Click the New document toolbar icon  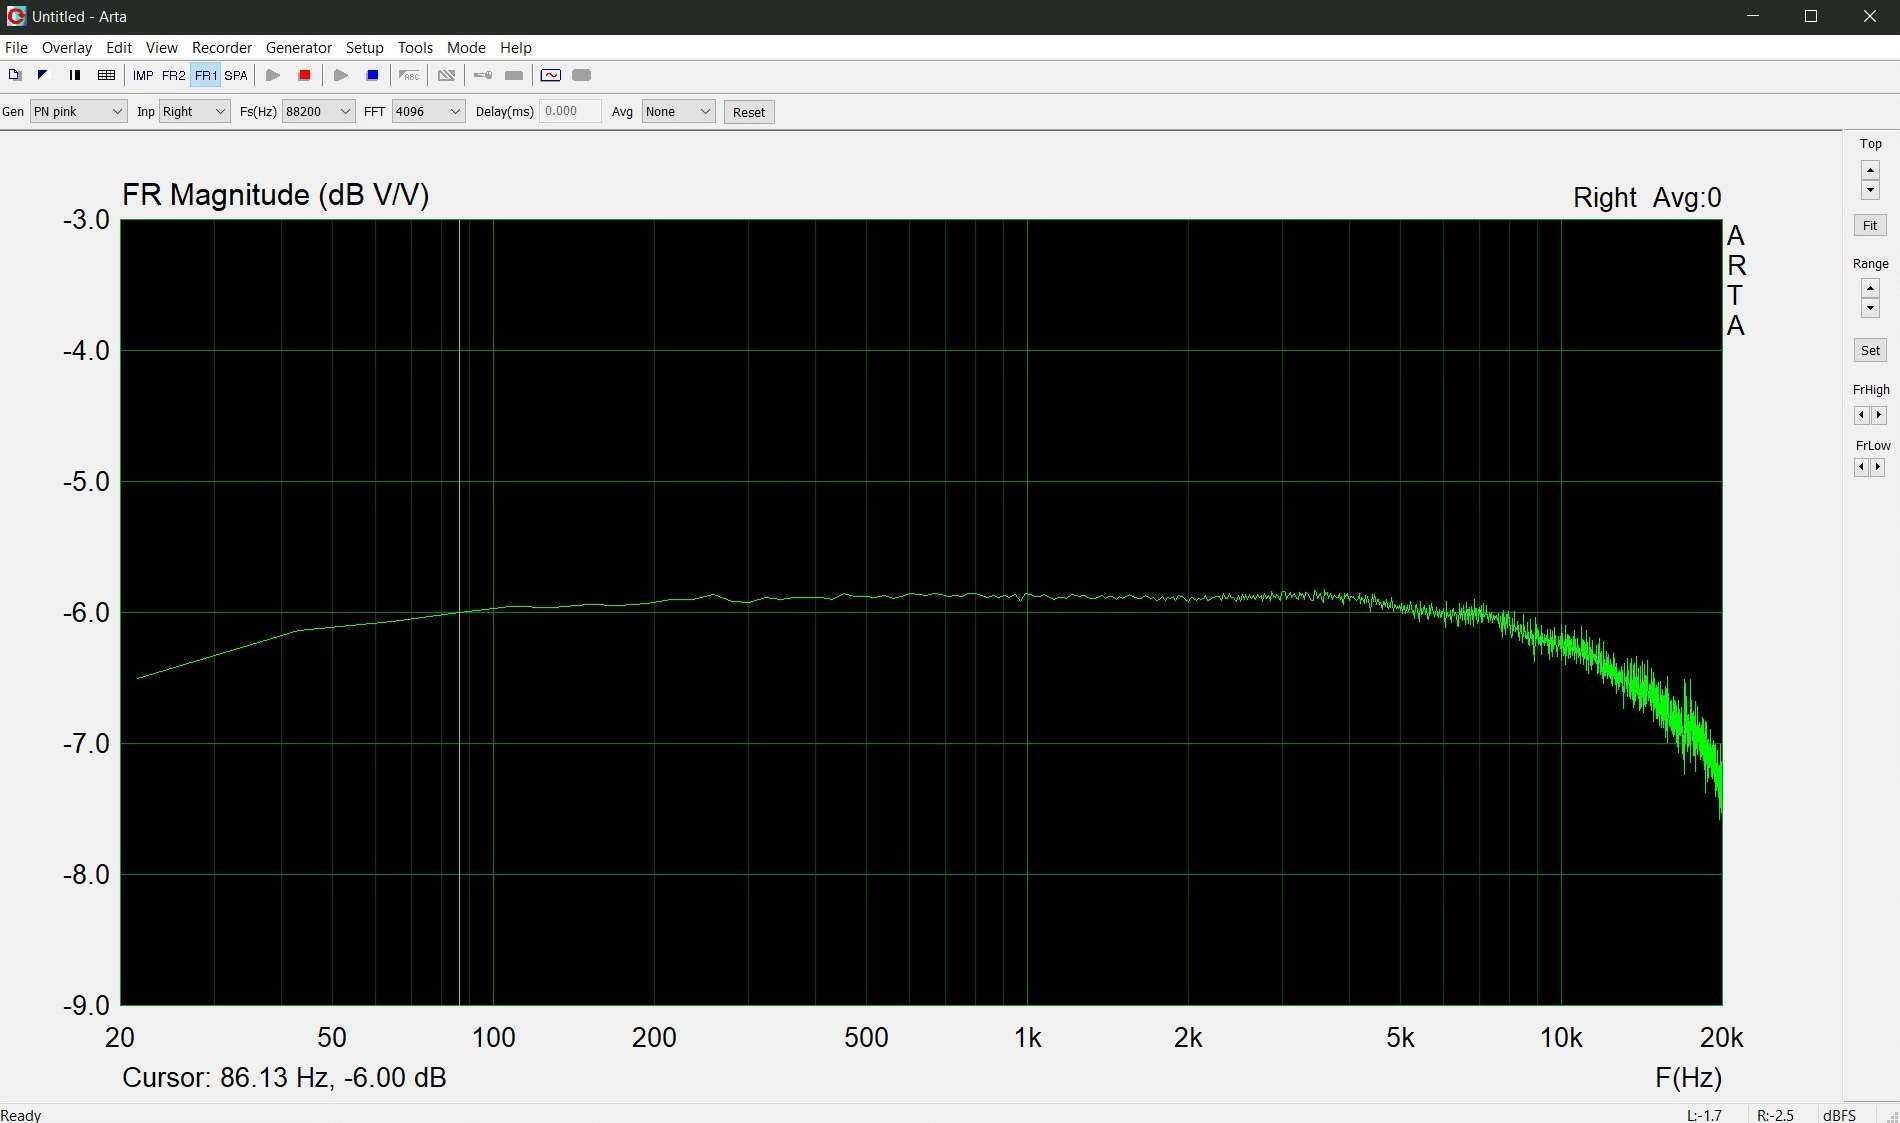(14, 75)
